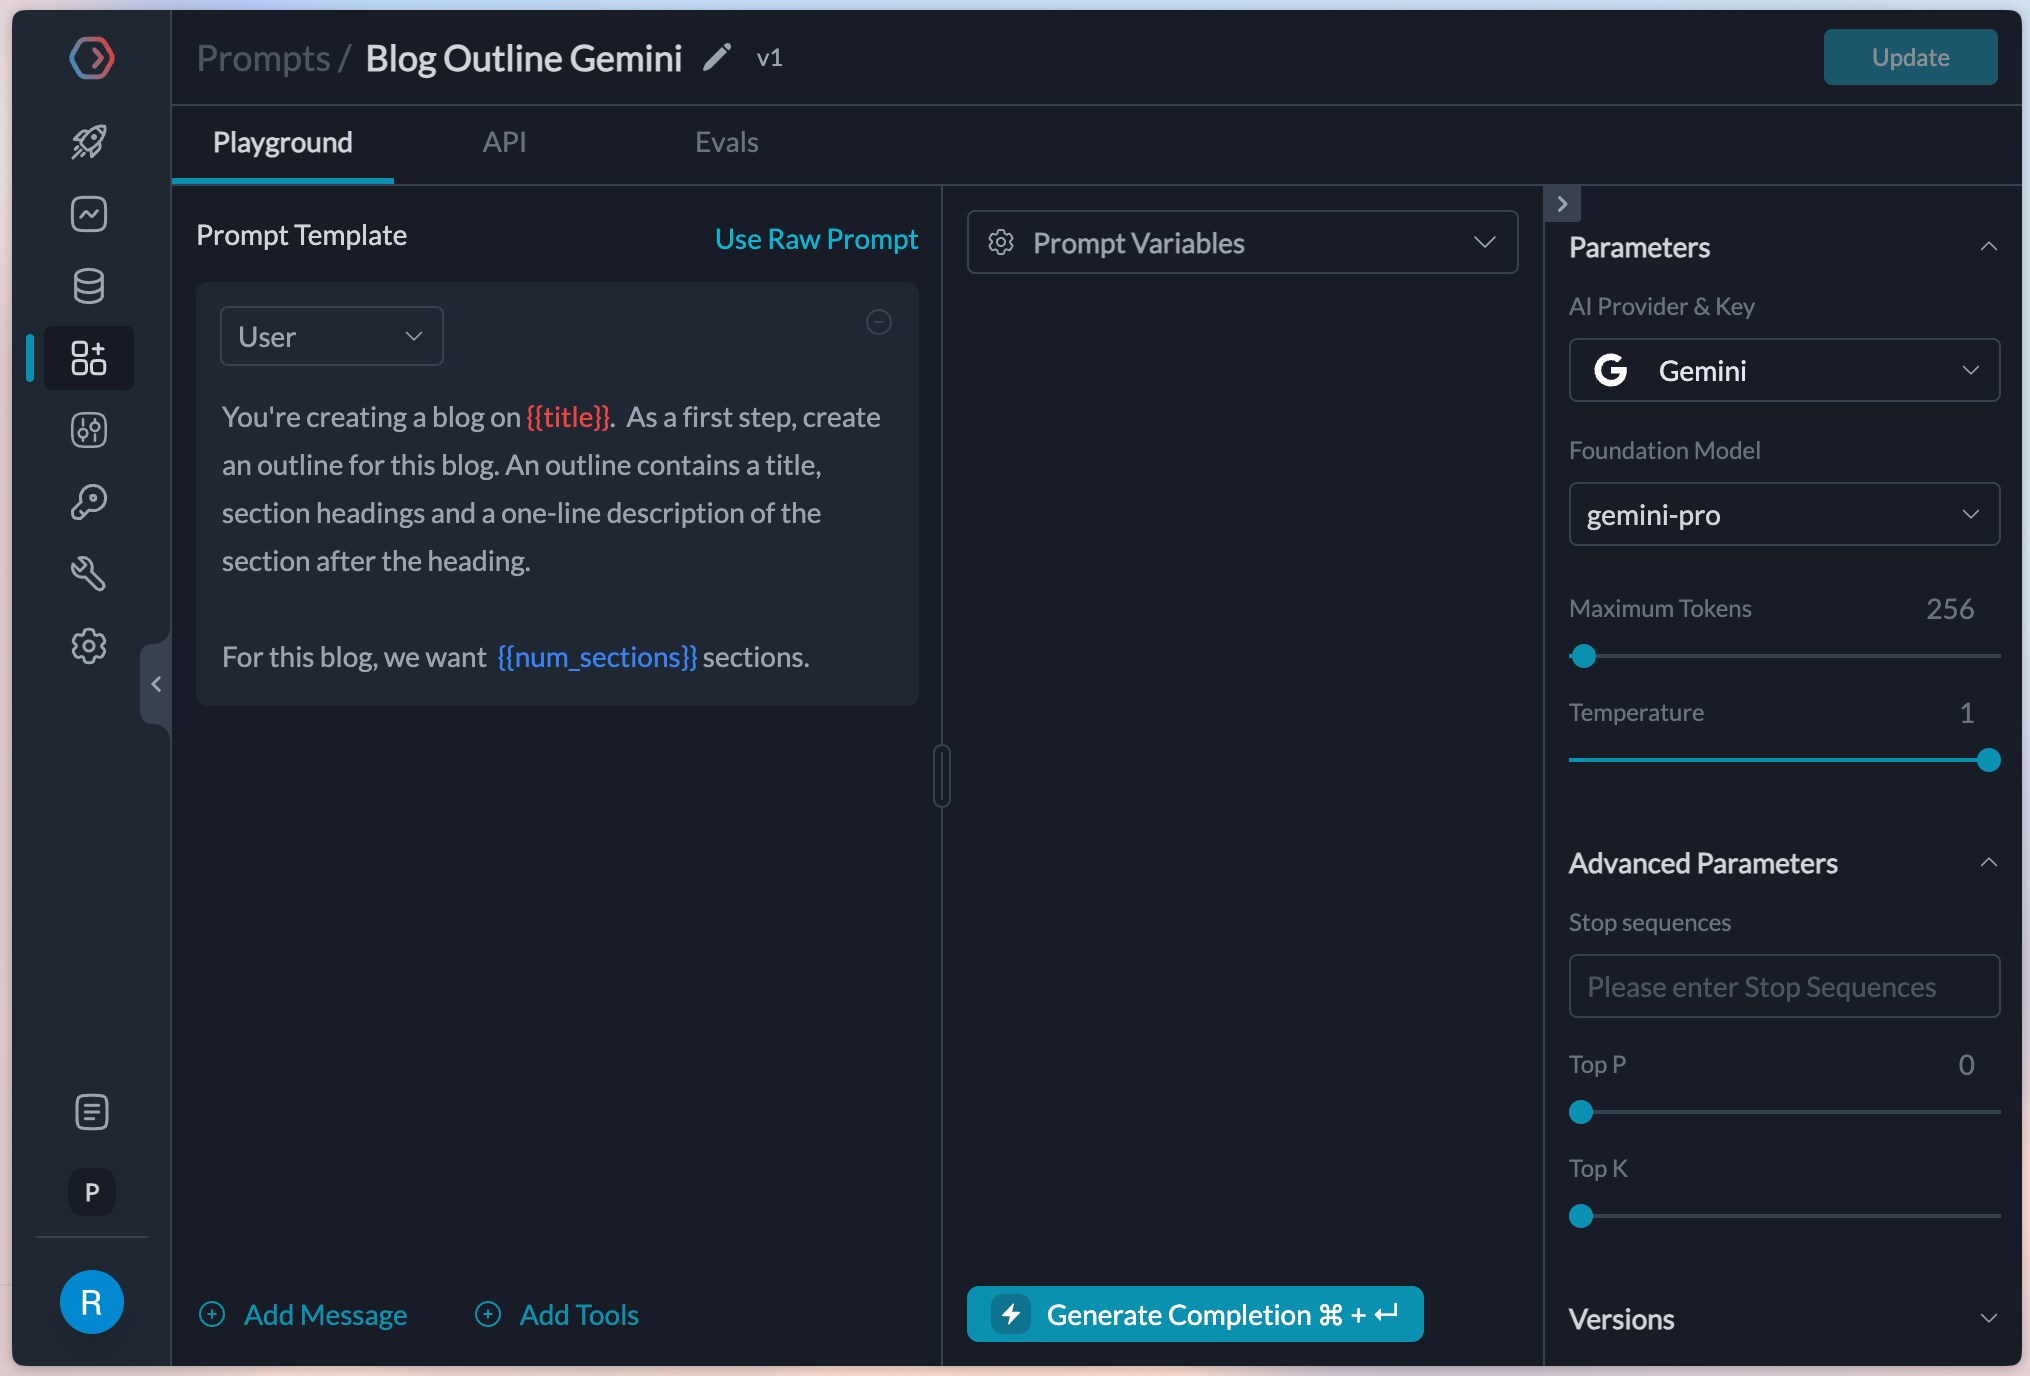Click the rocket icon in sidebar
This screenshot has width=2030, height=1376.
pyautogui.click(x=89, y=142)
